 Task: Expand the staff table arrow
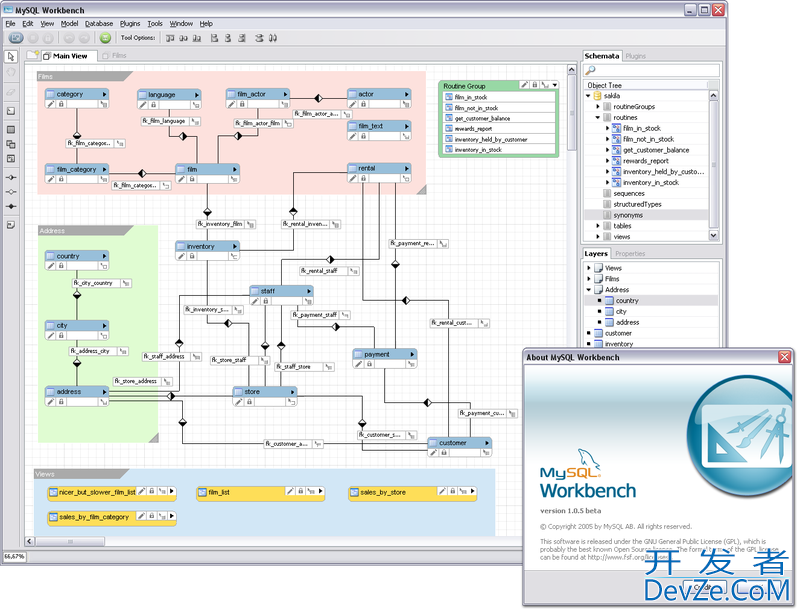click(309, 291)
